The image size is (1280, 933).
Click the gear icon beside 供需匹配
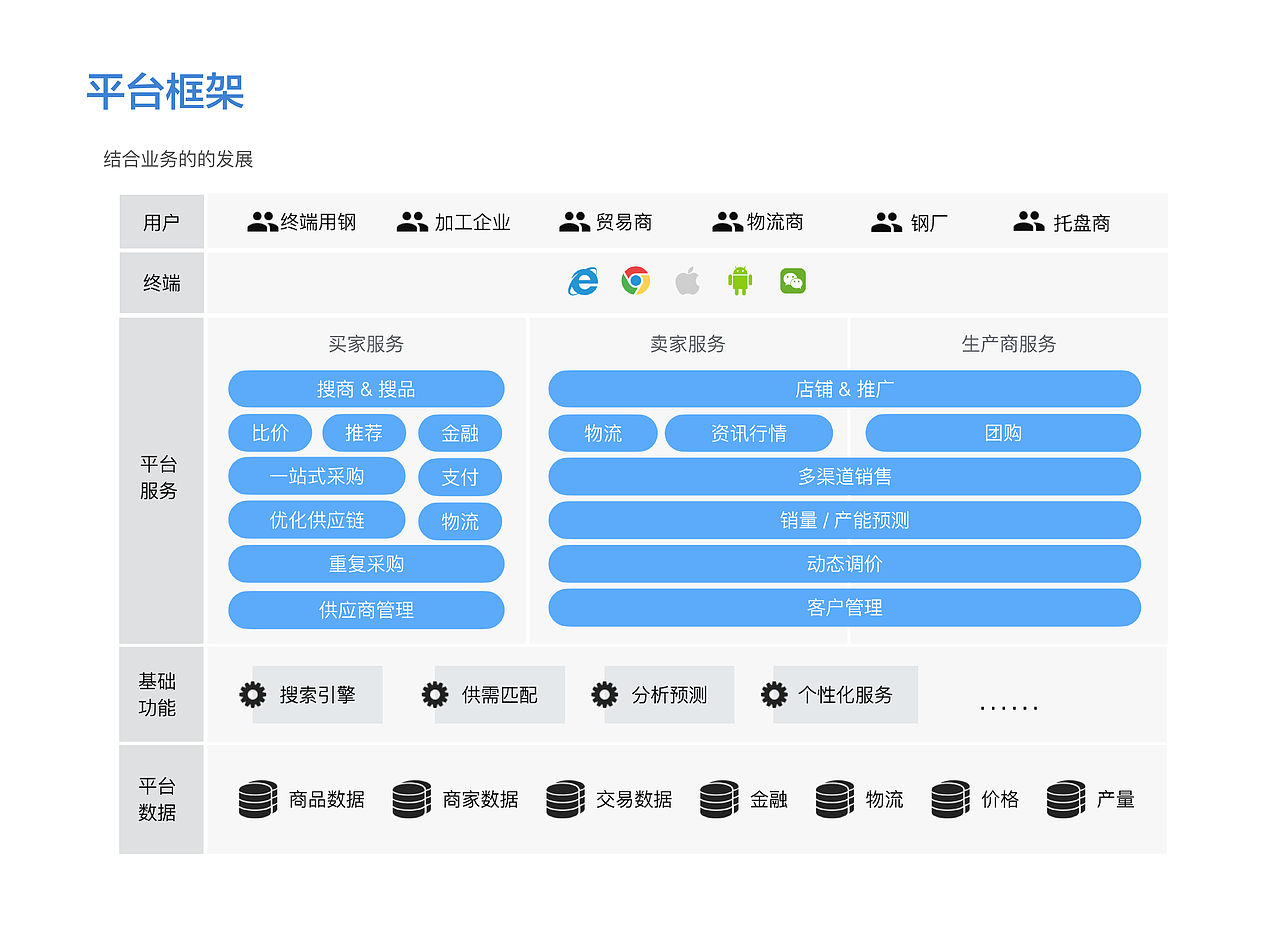[435, 694]
